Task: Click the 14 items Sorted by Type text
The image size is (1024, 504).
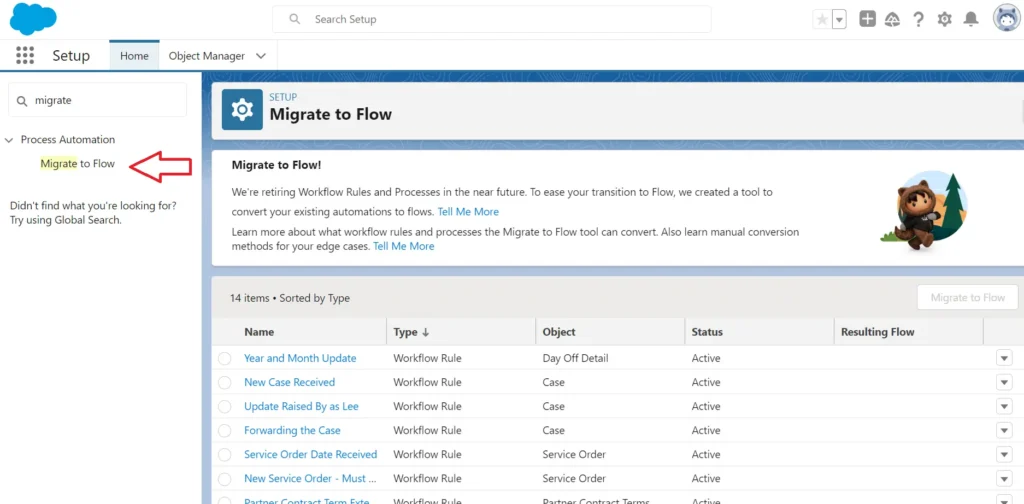Action: pyautogui.click(x=290, y=298)
